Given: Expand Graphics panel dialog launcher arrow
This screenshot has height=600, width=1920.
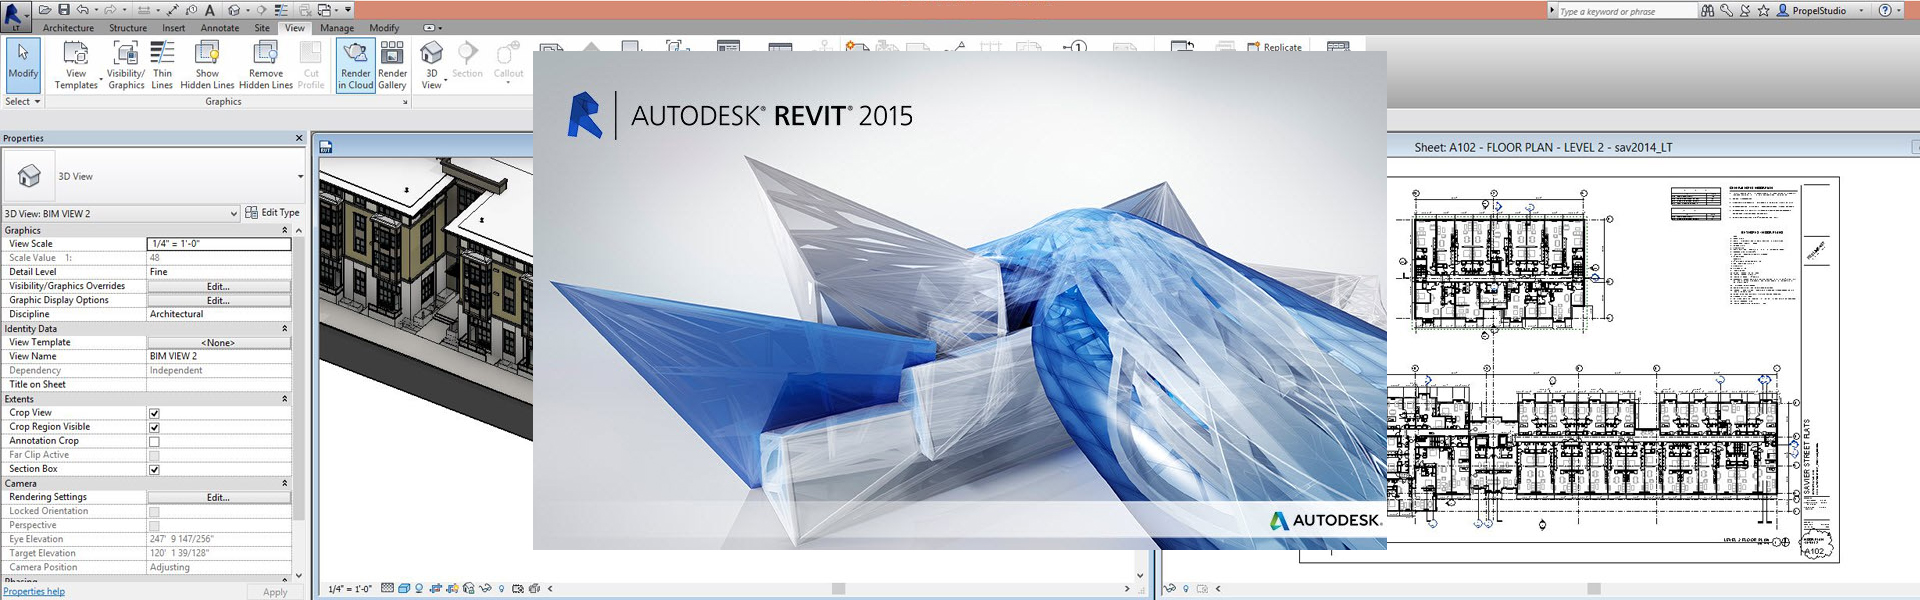Looking at the screenshot, I should pos(405,102).
